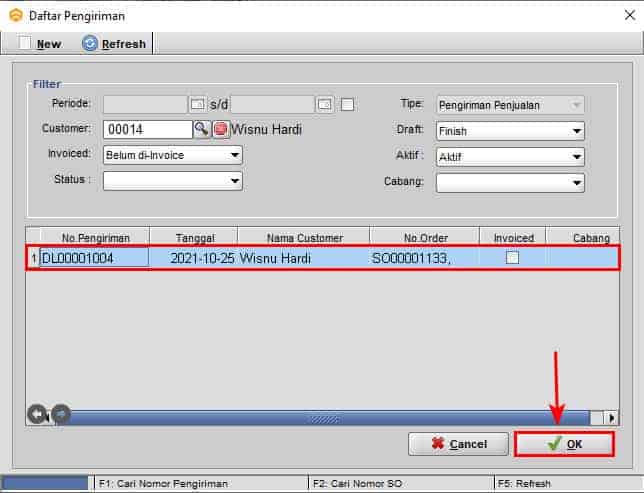This screenshot has width=644, height=493.
Task: Clear the customer with the red icon
Action: click(x=220, y=129)
